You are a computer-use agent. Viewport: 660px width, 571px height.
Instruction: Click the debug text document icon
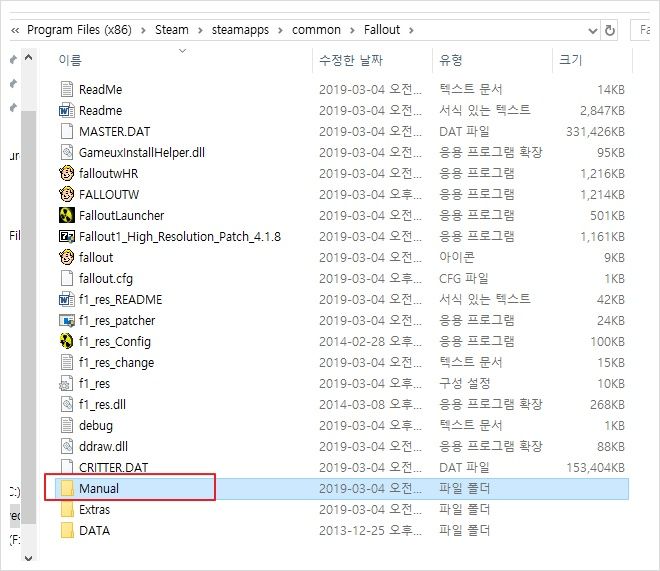pos(67,425)
